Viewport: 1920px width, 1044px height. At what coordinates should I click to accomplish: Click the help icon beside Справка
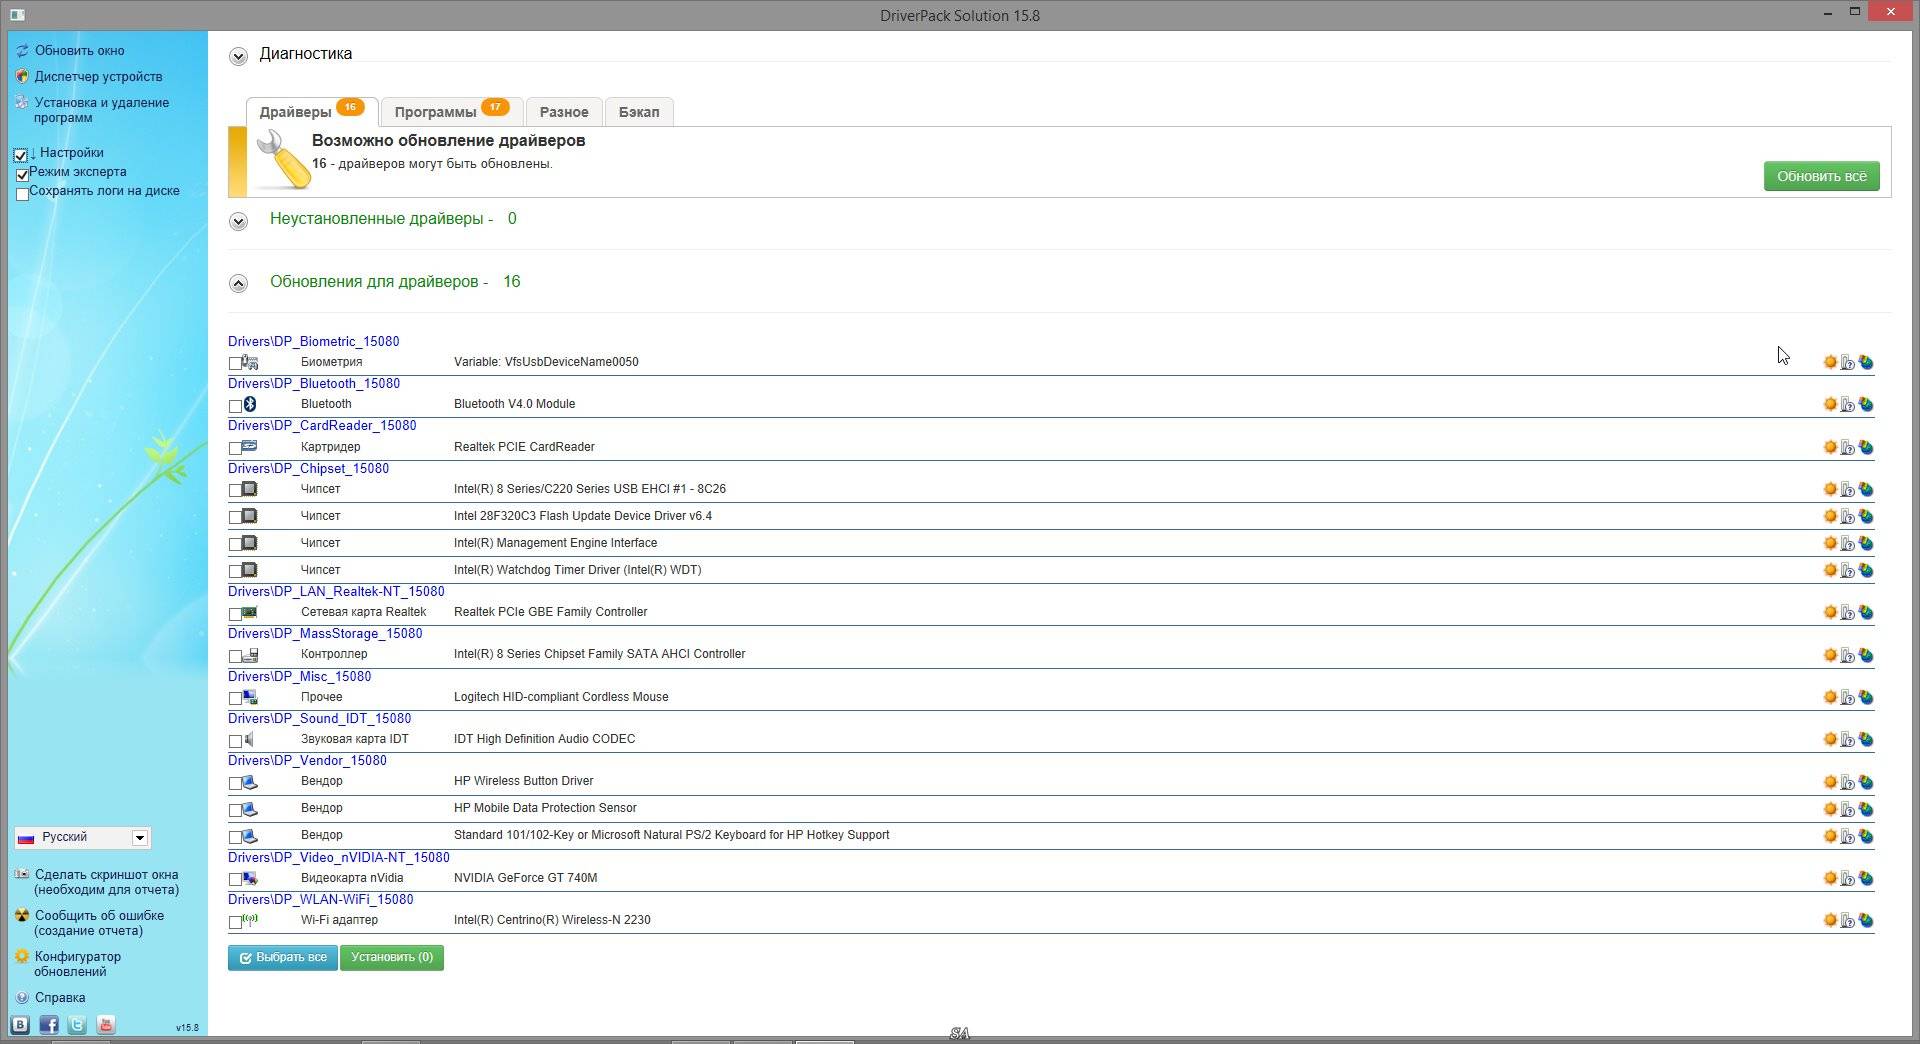[22, 998]
